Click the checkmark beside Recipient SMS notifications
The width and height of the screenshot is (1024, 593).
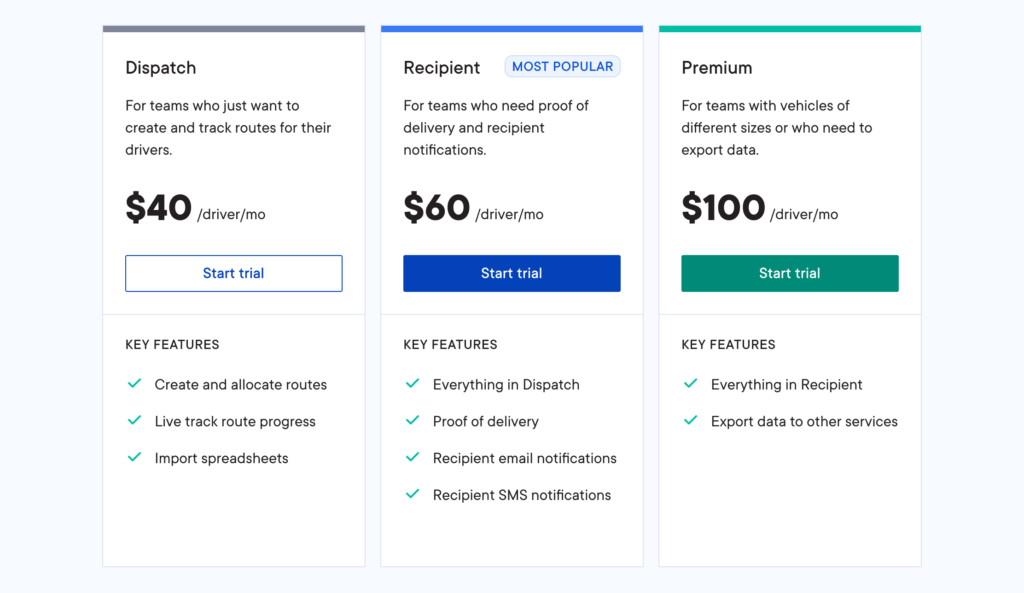pyautogui.click(x=412, y=495)
